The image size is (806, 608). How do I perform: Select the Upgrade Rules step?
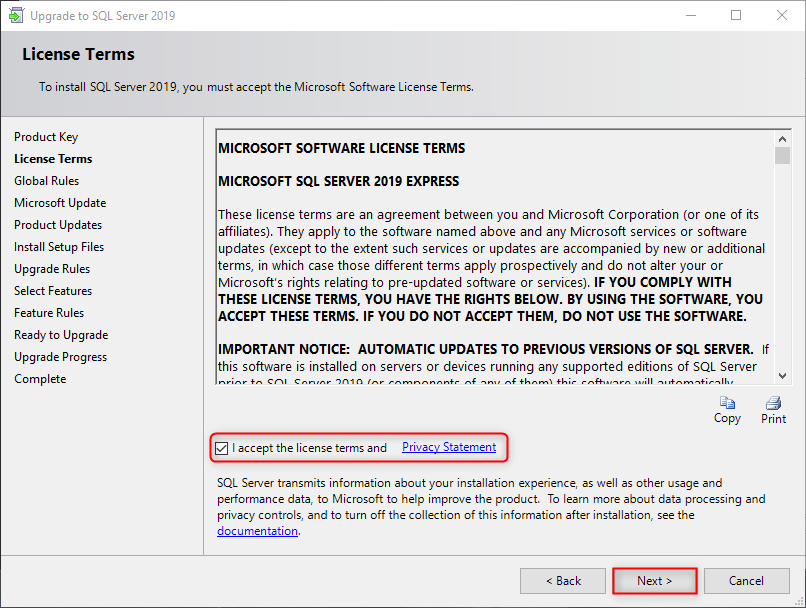pos(52,269)
